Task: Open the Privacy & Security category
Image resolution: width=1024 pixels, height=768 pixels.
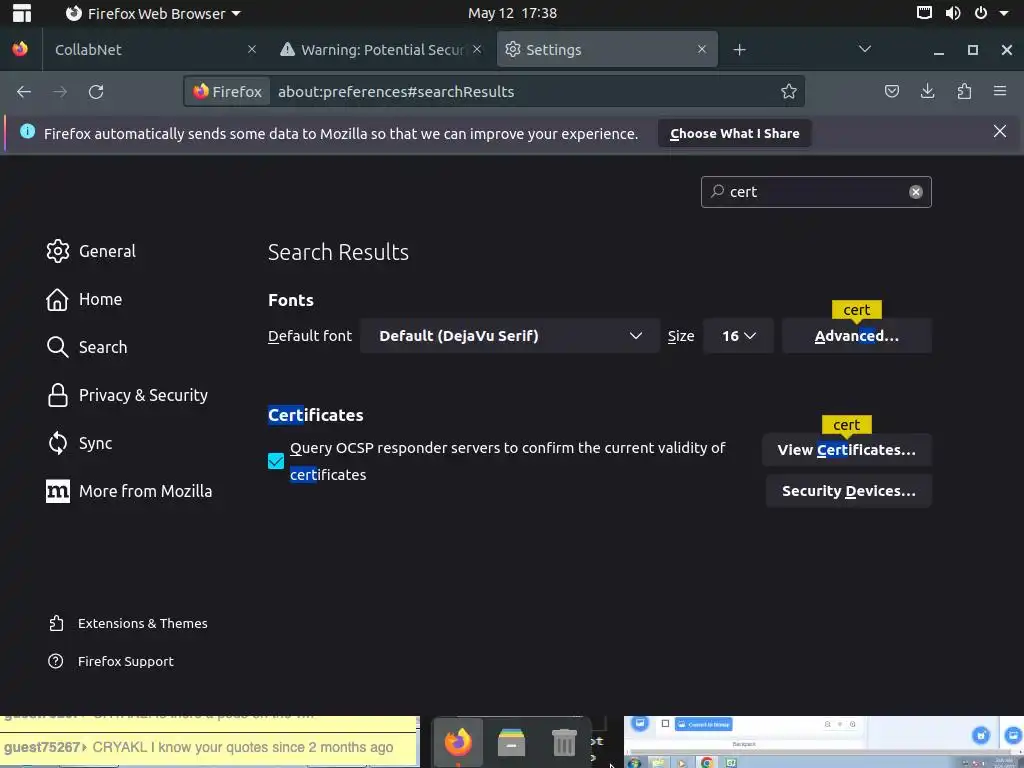Action: coord(127,396)
